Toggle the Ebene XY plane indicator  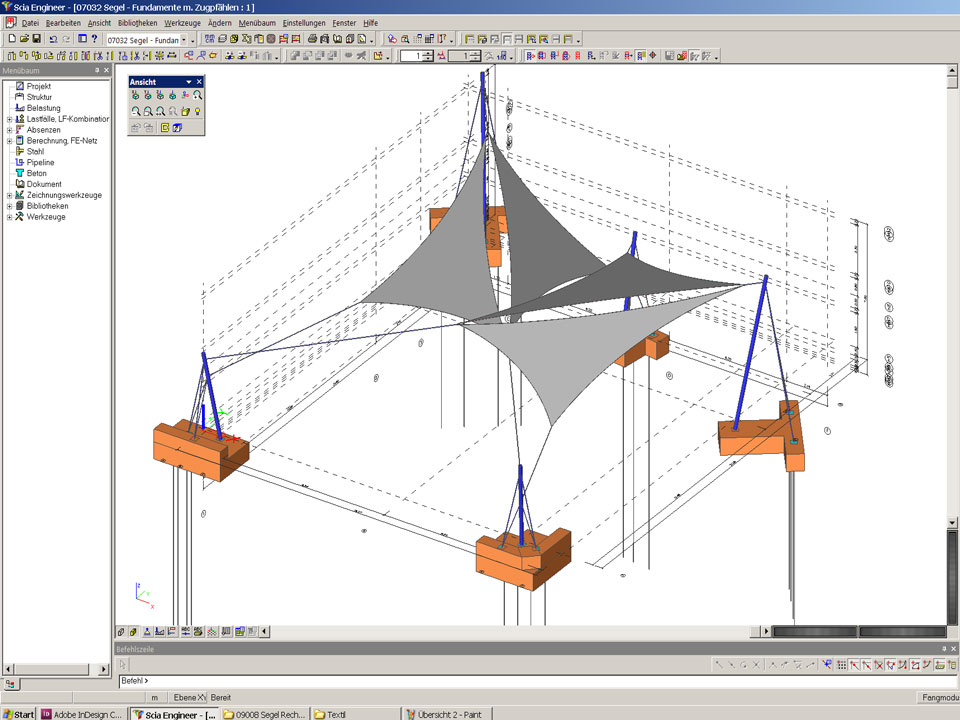(187, 697)
